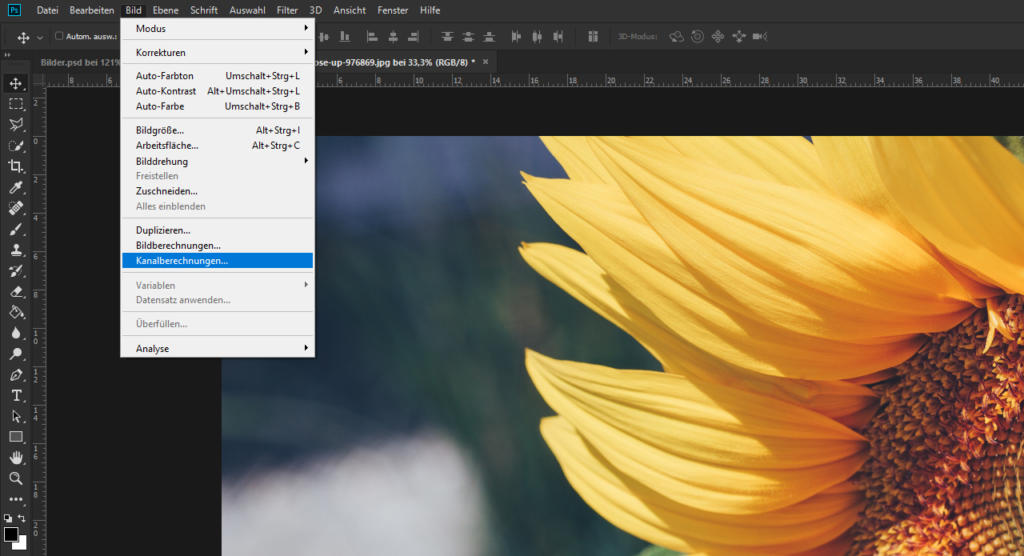
Task: Choose Auto-Farbton menu entry
Action: (217, 76)
